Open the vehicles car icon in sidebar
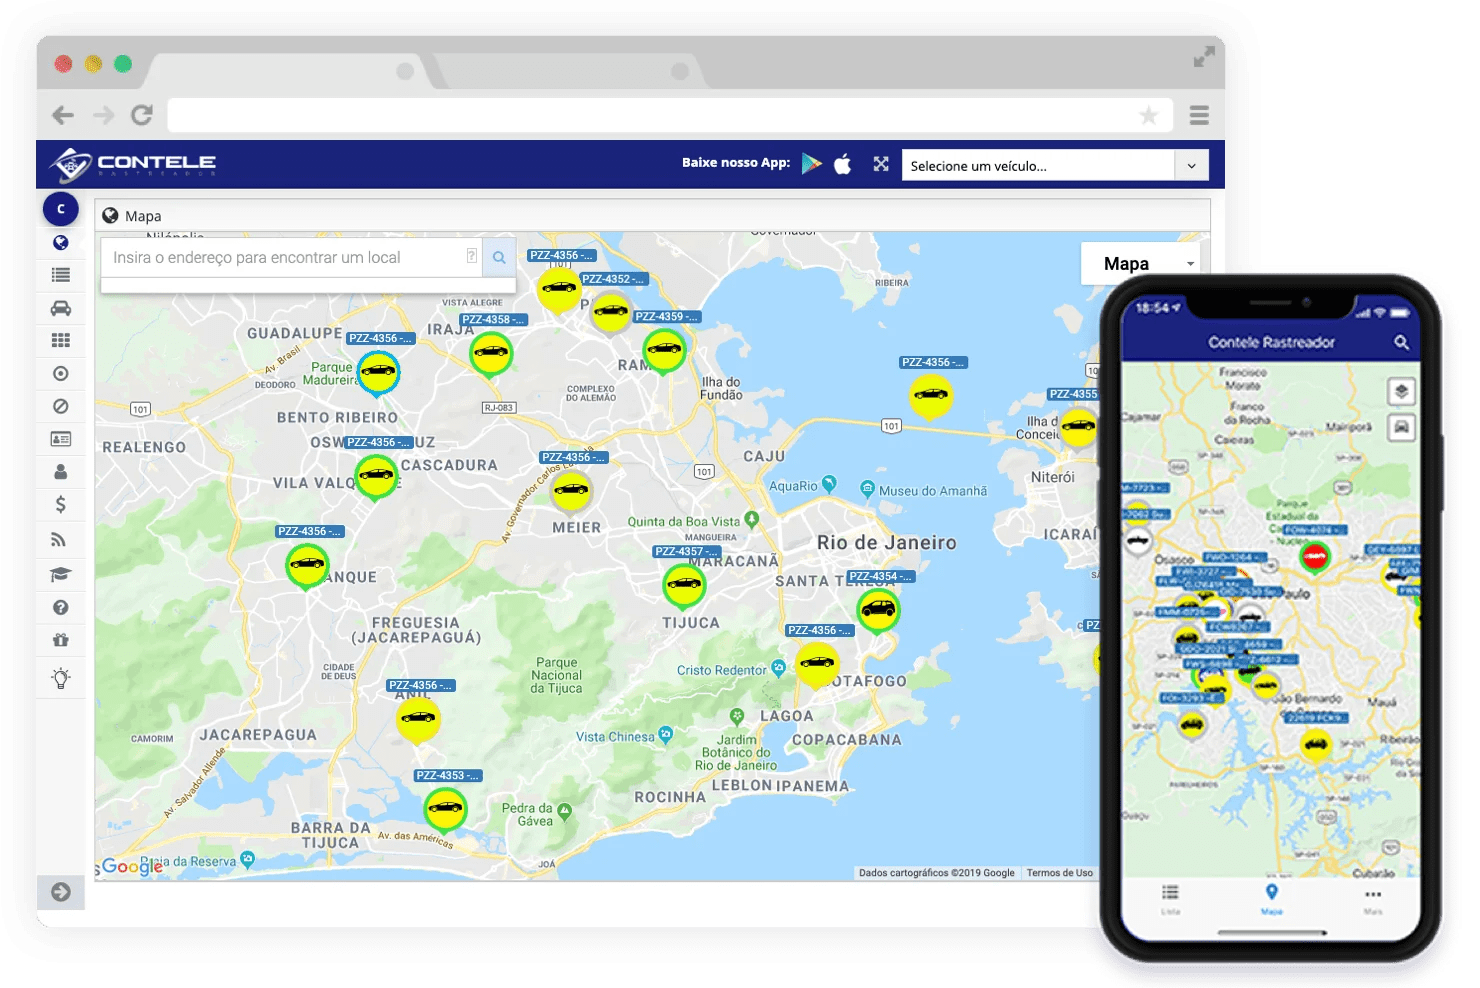 [x=61, y=308]
